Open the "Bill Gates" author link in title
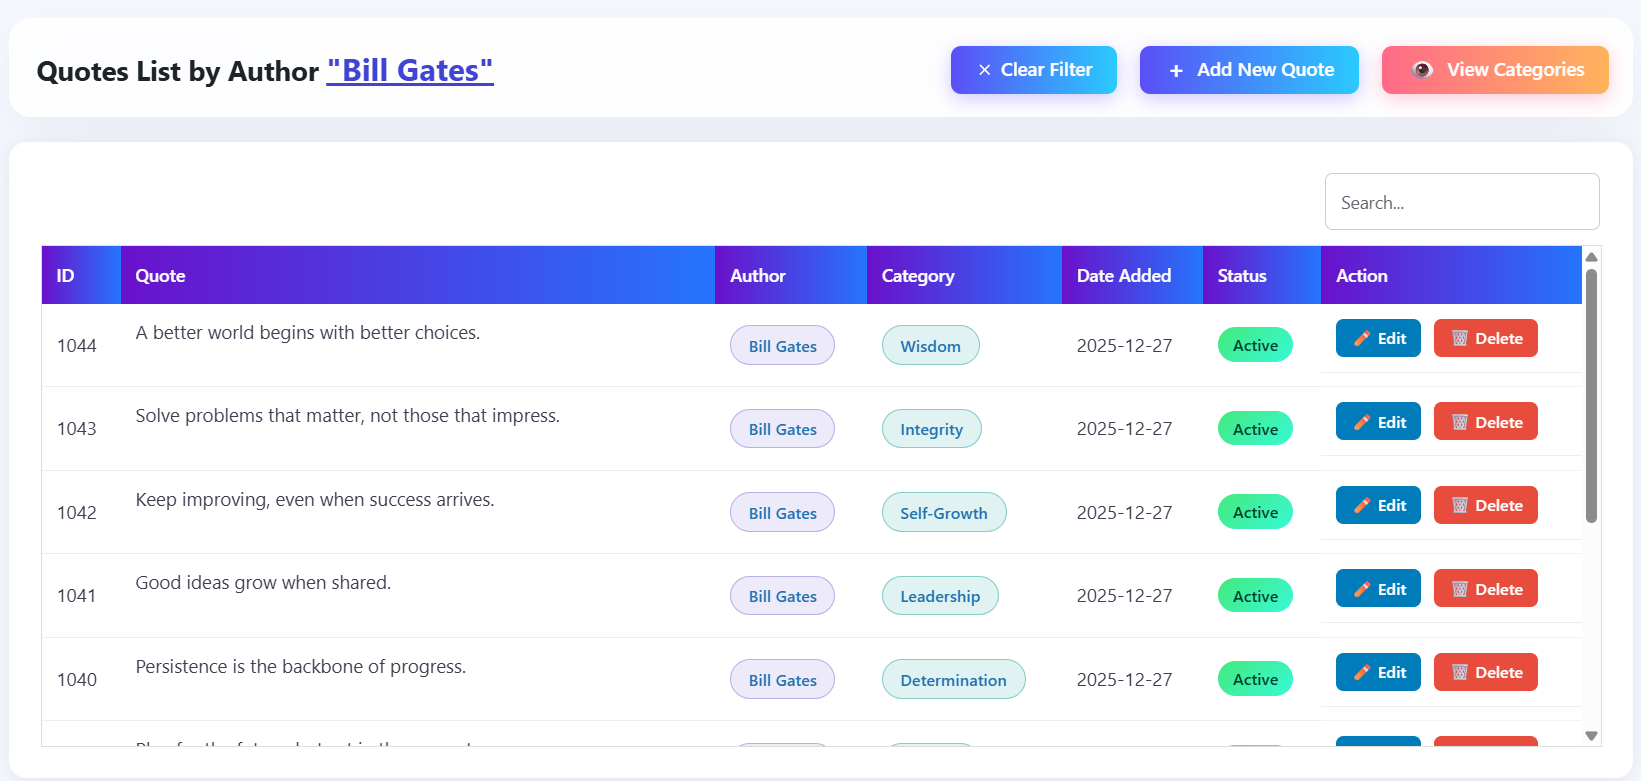The image size is (1641, 781). tap(410, 71)
